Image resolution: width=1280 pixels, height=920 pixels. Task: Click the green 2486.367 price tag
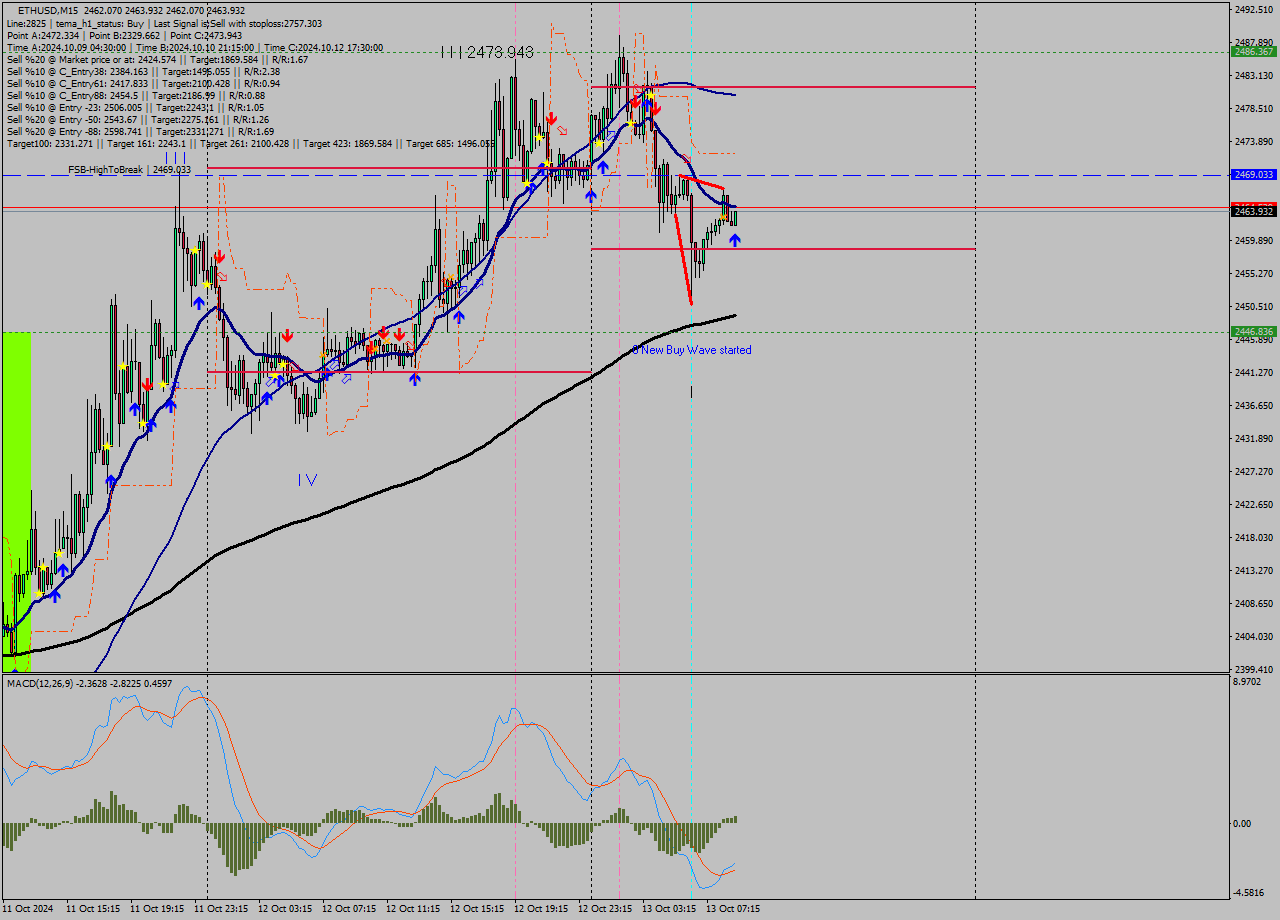tap(1253, 51)
